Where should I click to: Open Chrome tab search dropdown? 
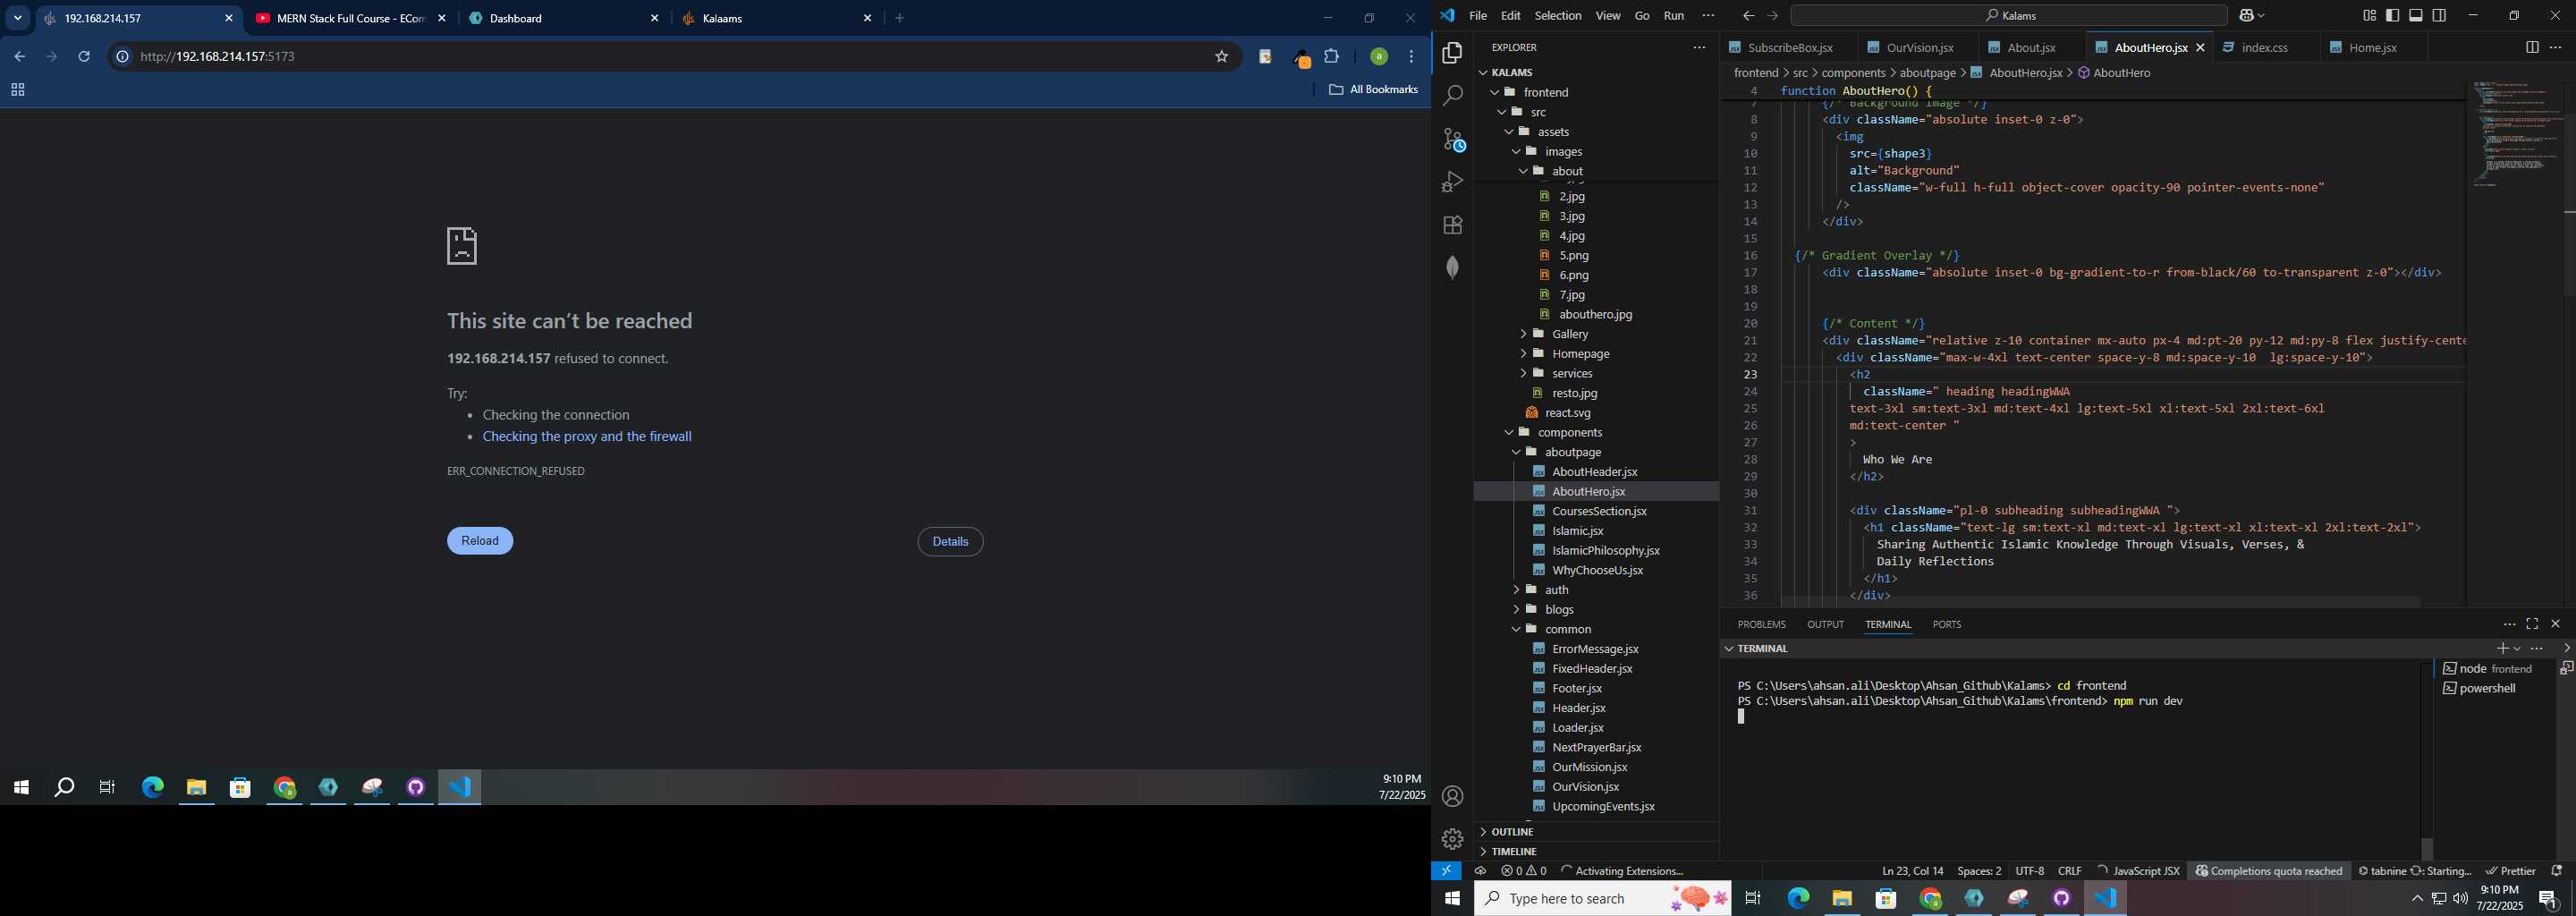pyautogui.click(x=18, y=18)
